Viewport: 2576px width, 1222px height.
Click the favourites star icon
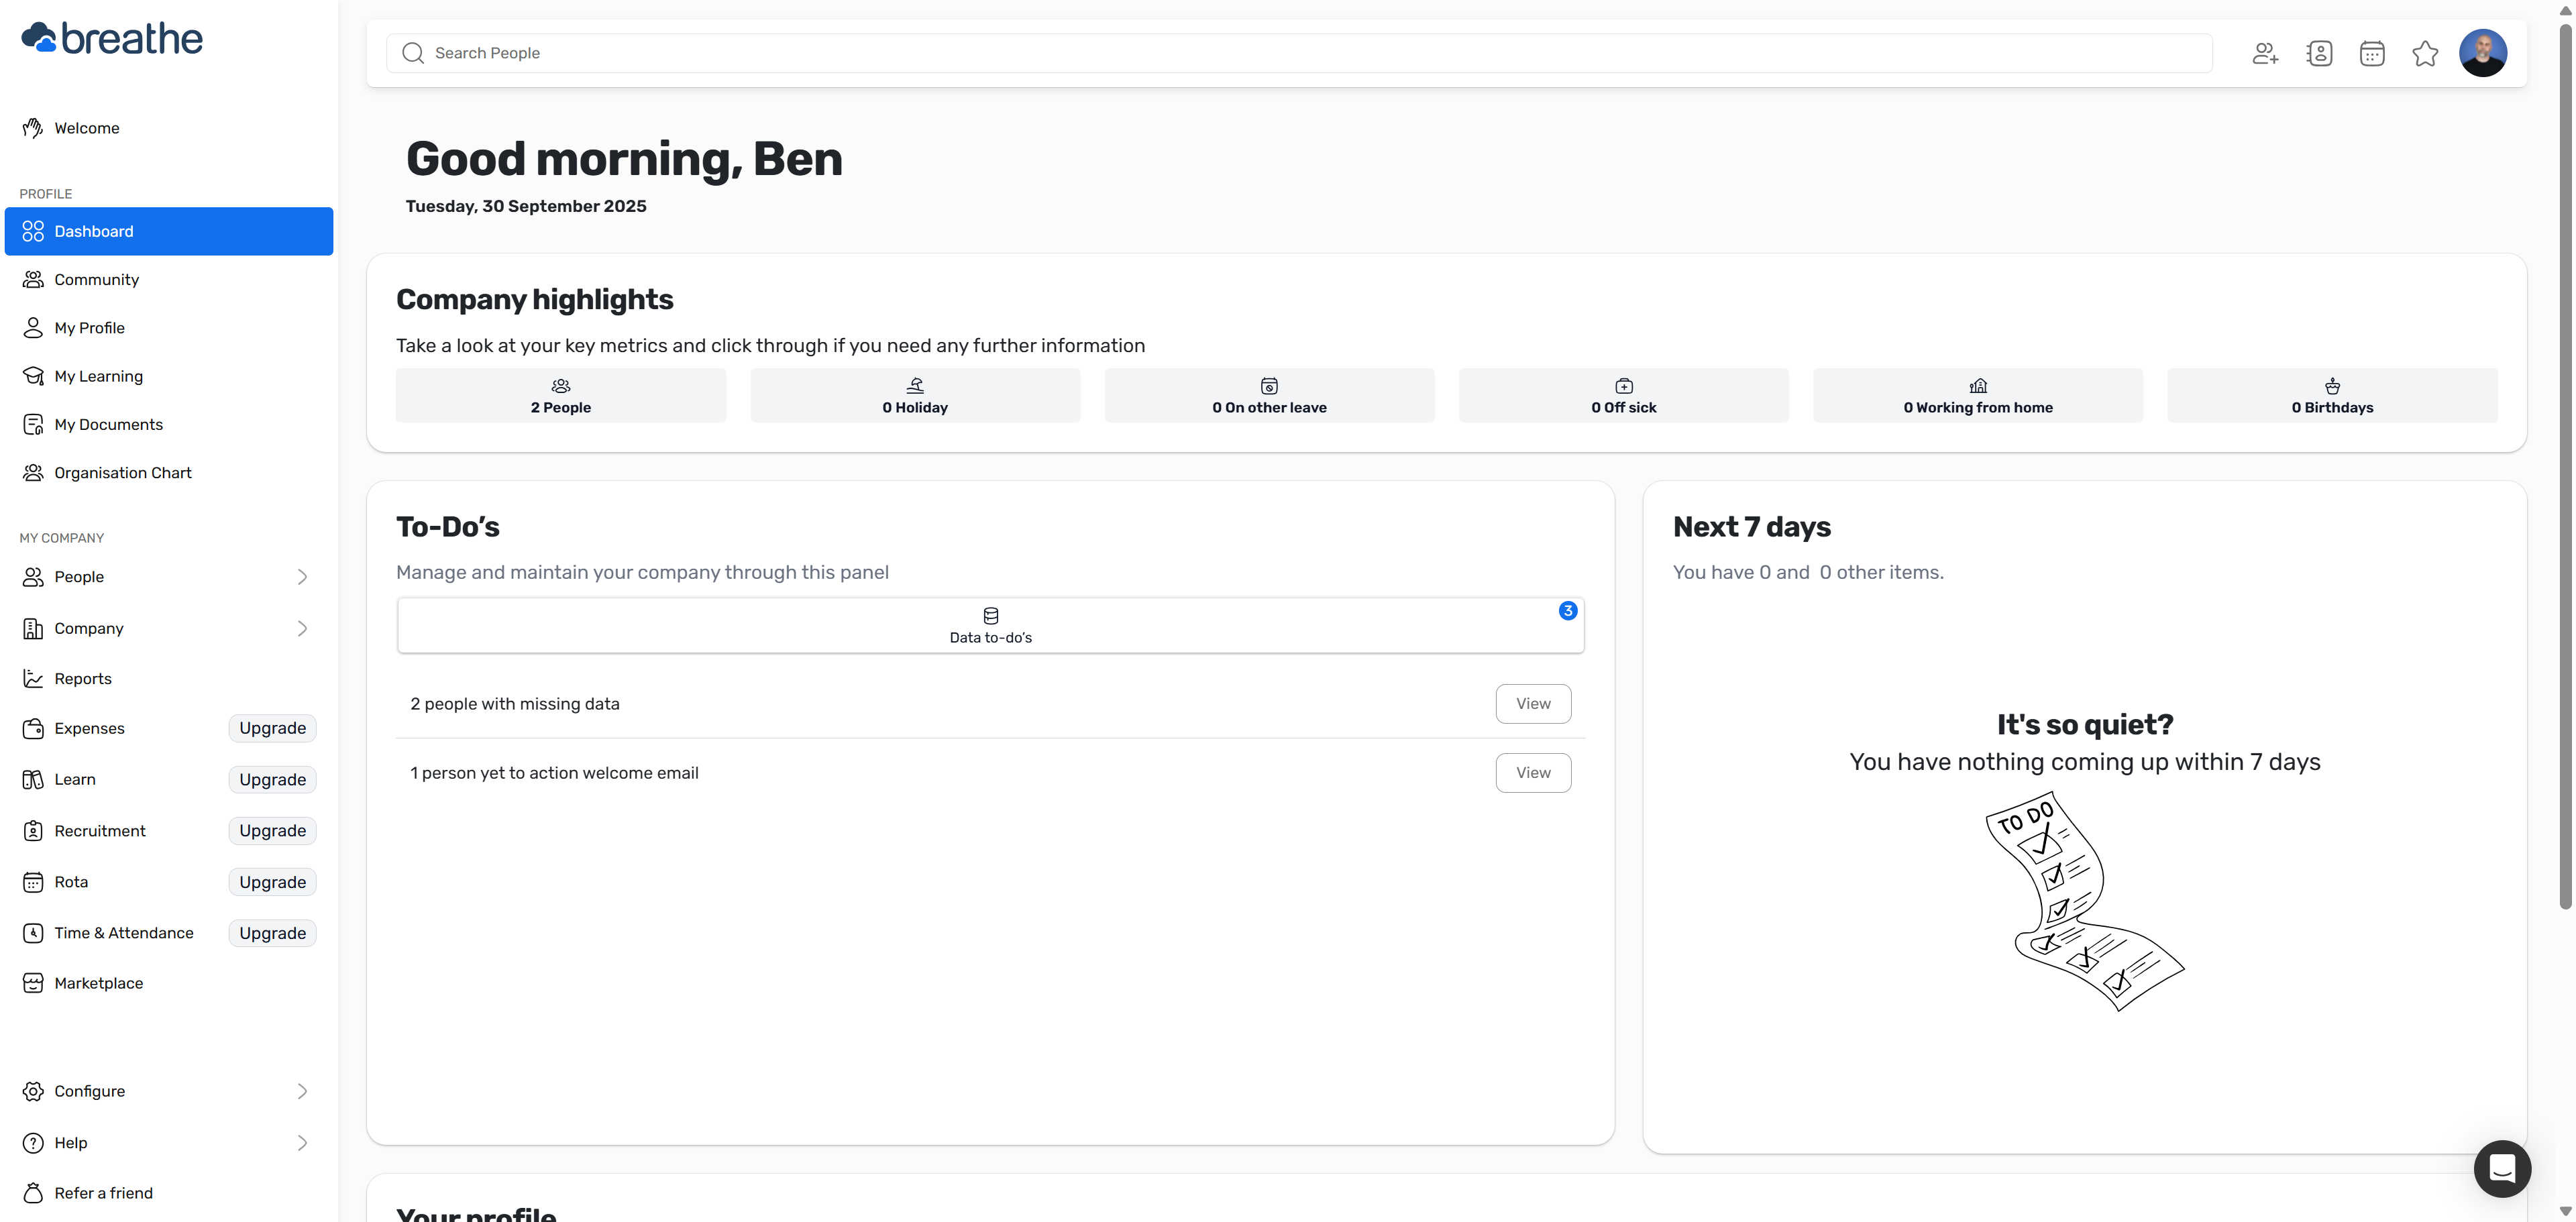(2425, 53)
